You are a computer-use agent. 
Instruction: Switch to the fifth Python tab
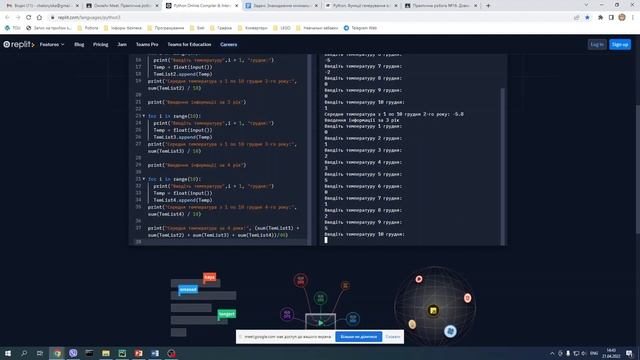[361, 6]
